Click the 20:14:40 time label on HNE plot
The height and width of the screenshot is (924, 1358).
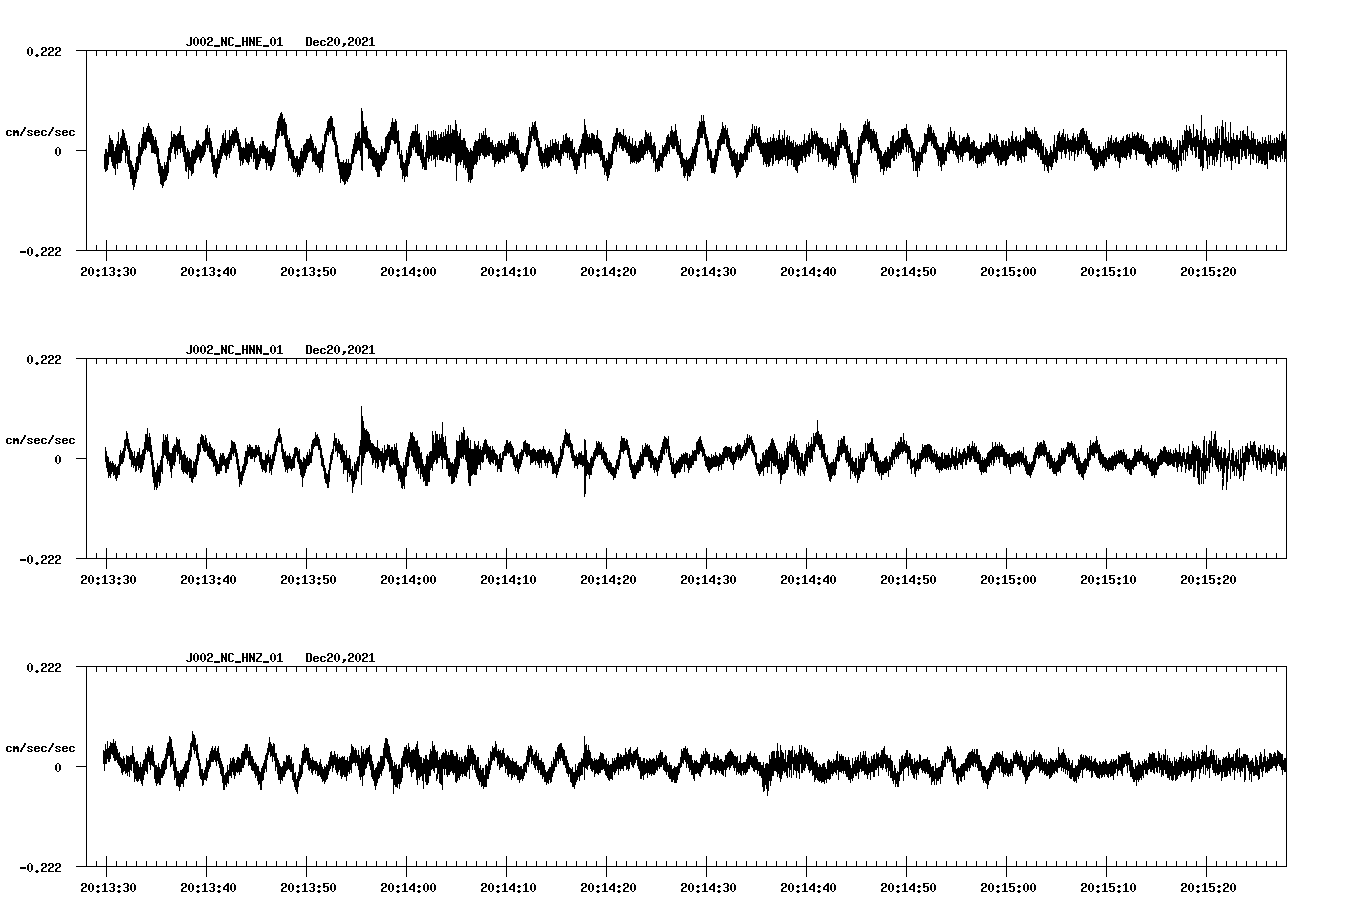point(808,272)
